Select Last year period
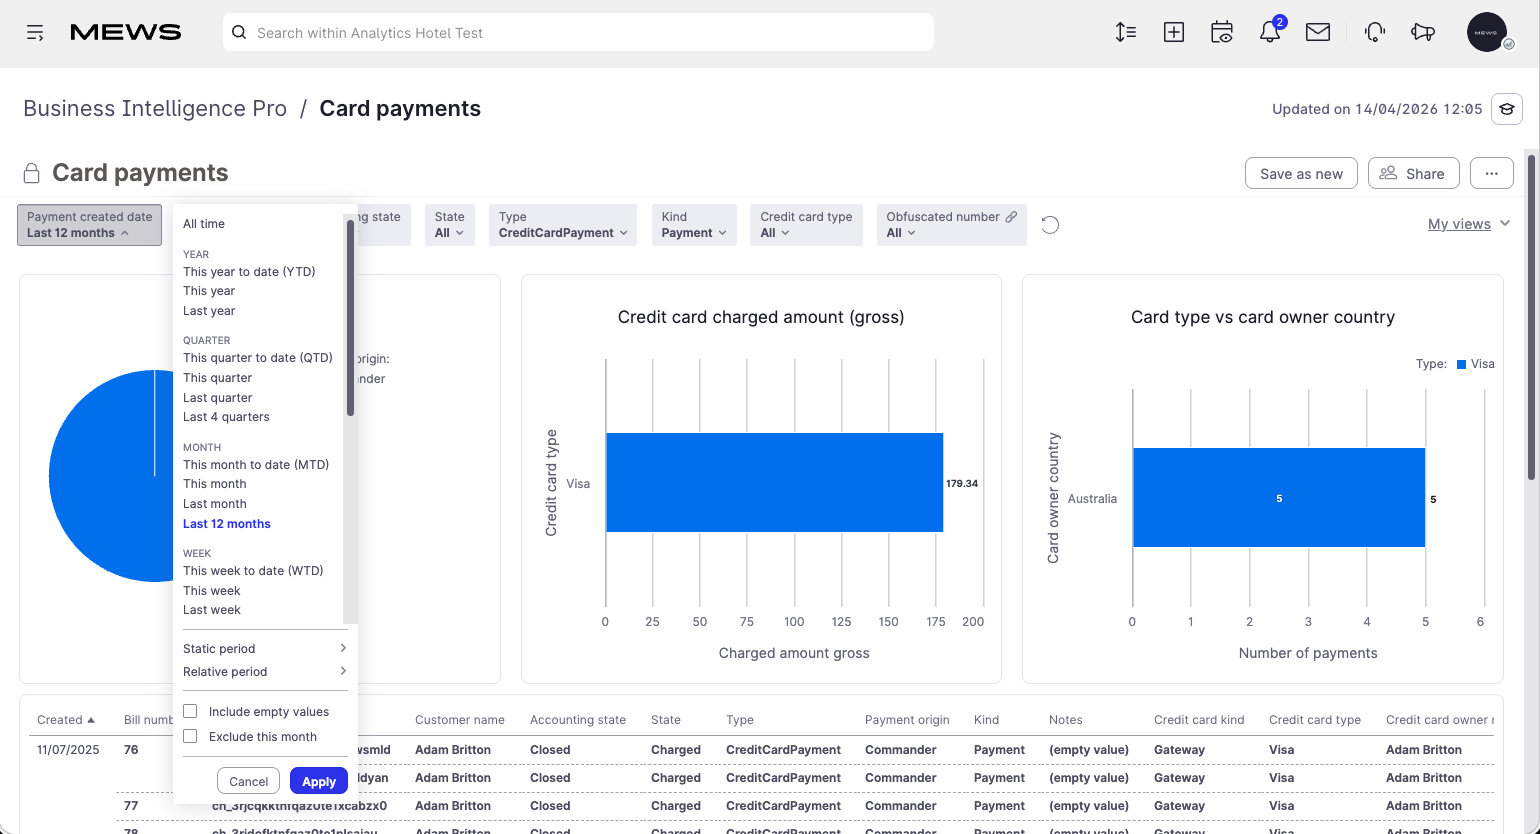Screen dimensions: 1540x834 click(209, 311)
